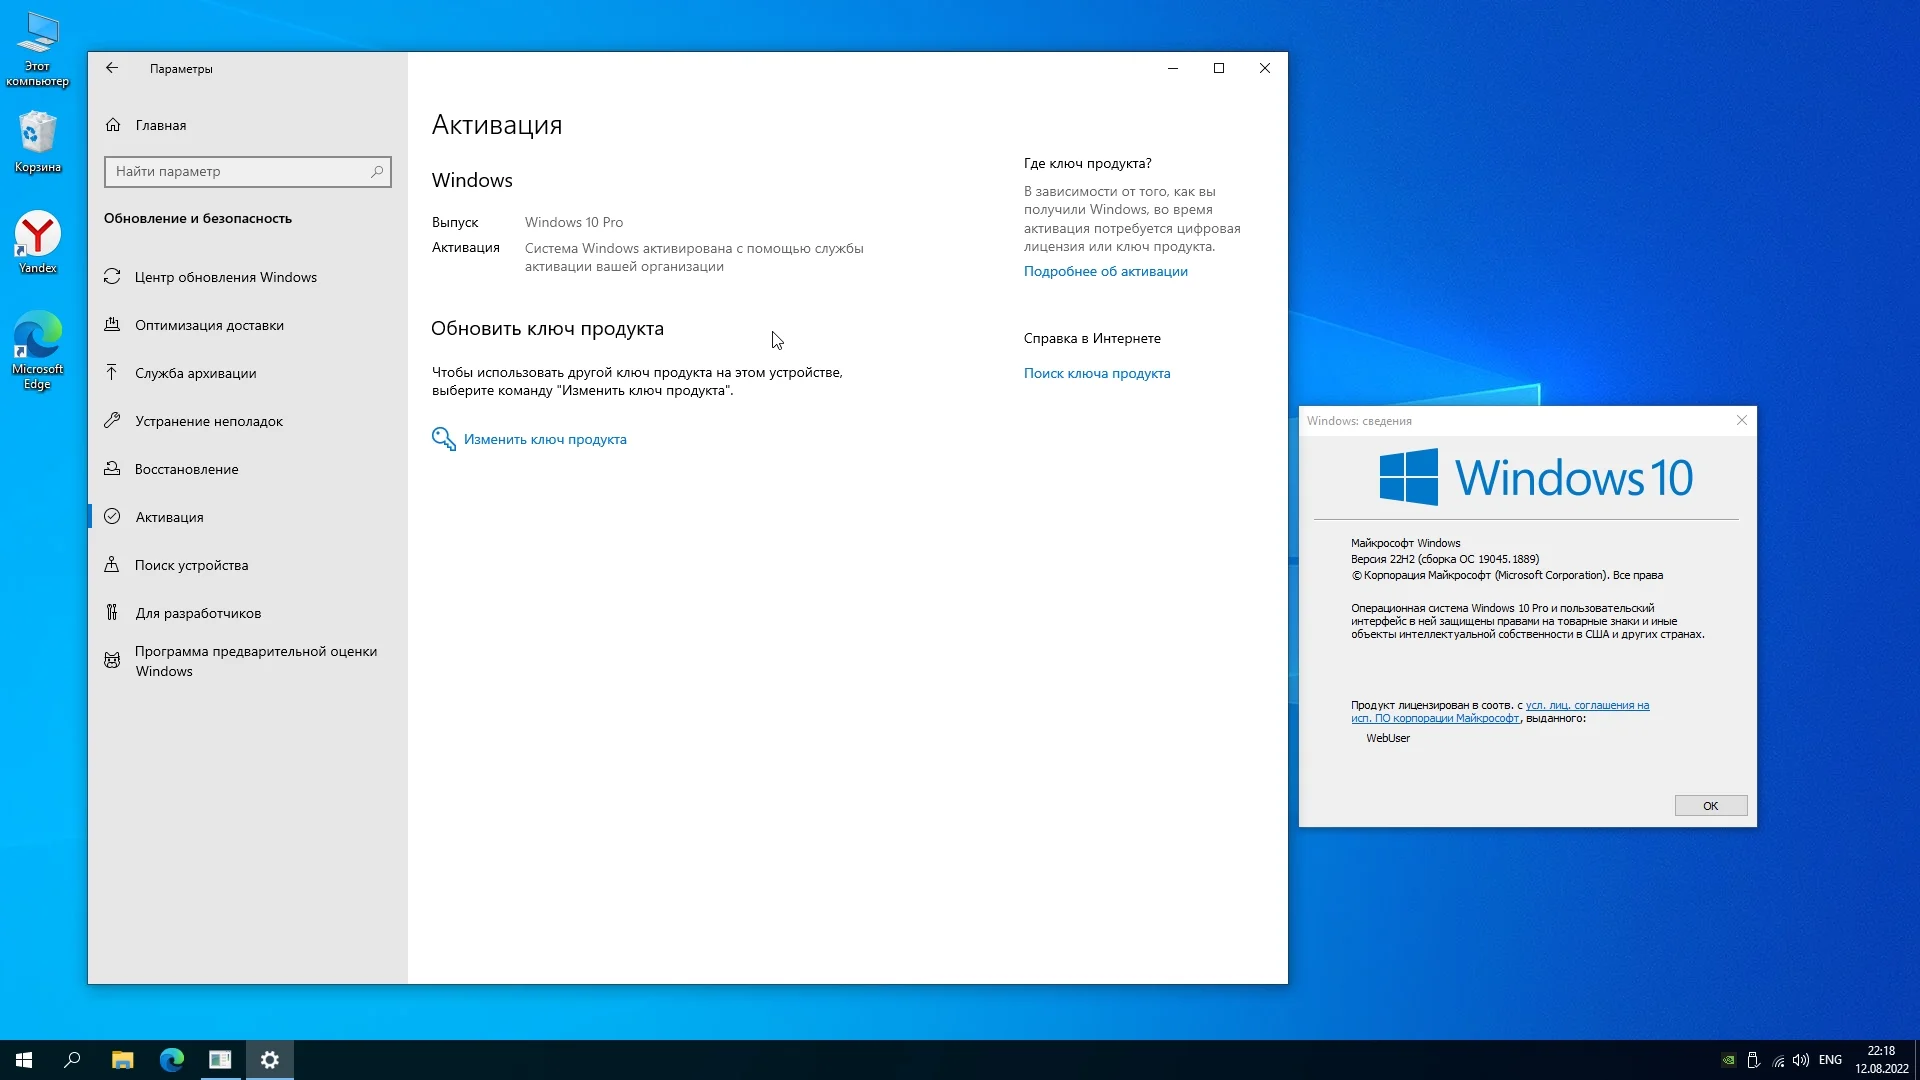Open Поиск устройства settings
1920x1080 pixels.
(x=191, y=565)
